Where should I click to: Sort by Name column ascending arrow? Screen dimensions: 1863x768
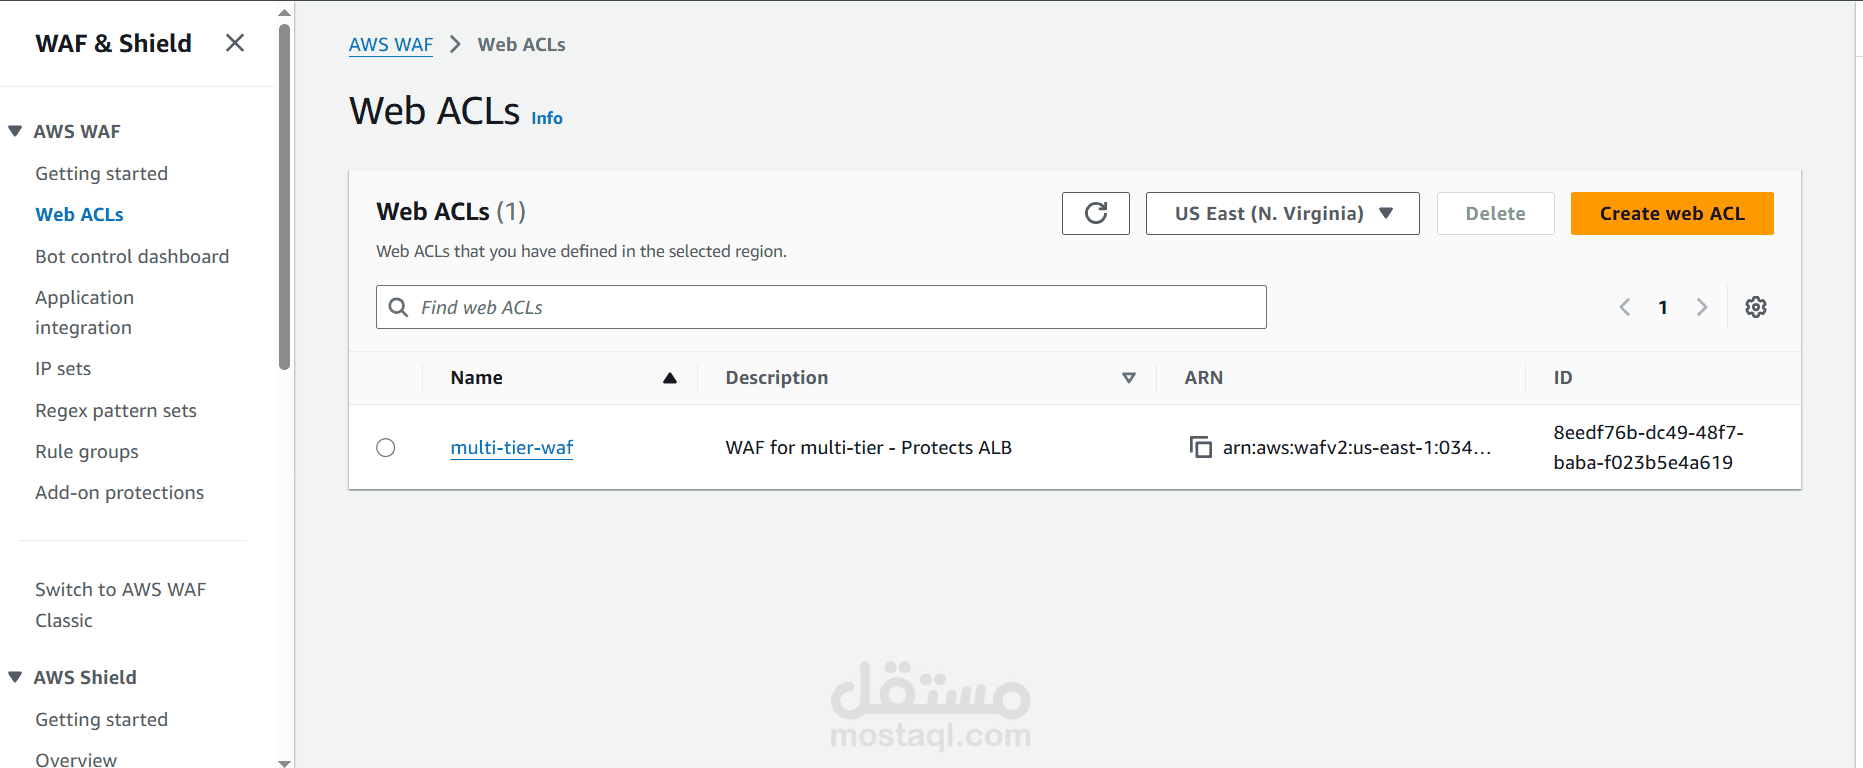point(670,378)
